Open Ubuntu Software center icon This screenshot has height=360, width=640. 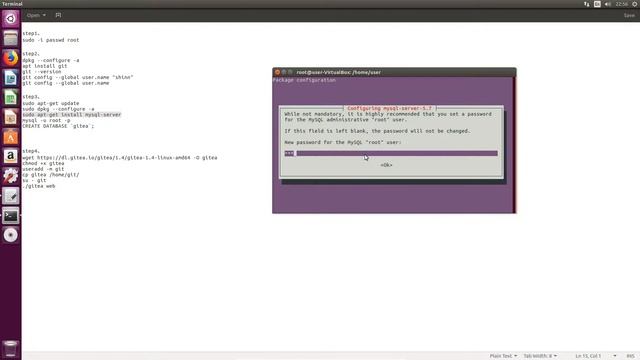(11, 137)
